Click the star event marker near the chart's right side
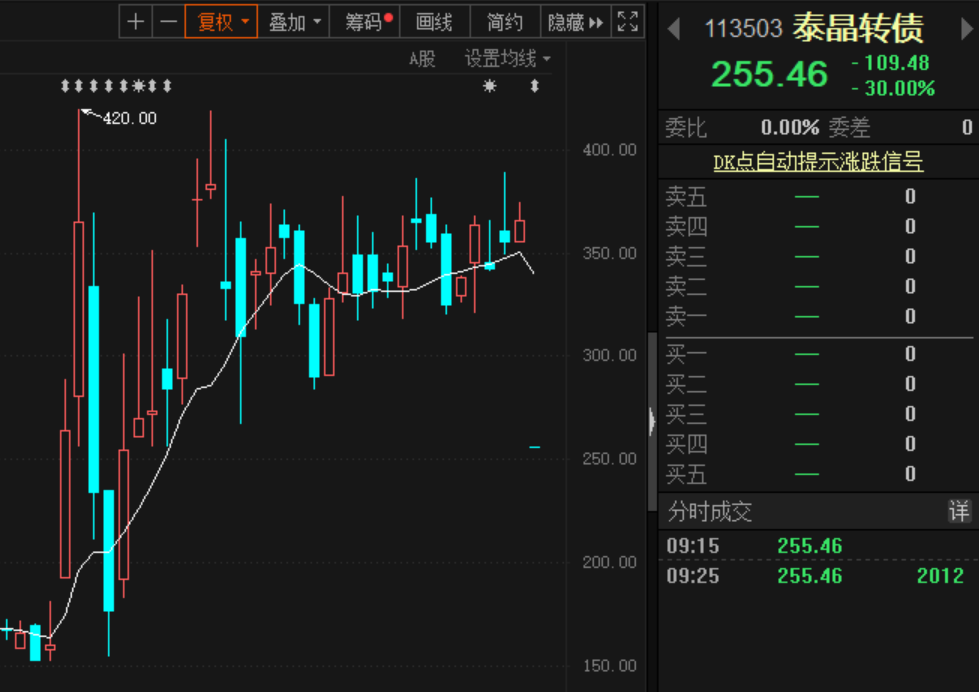 (490, 86)
